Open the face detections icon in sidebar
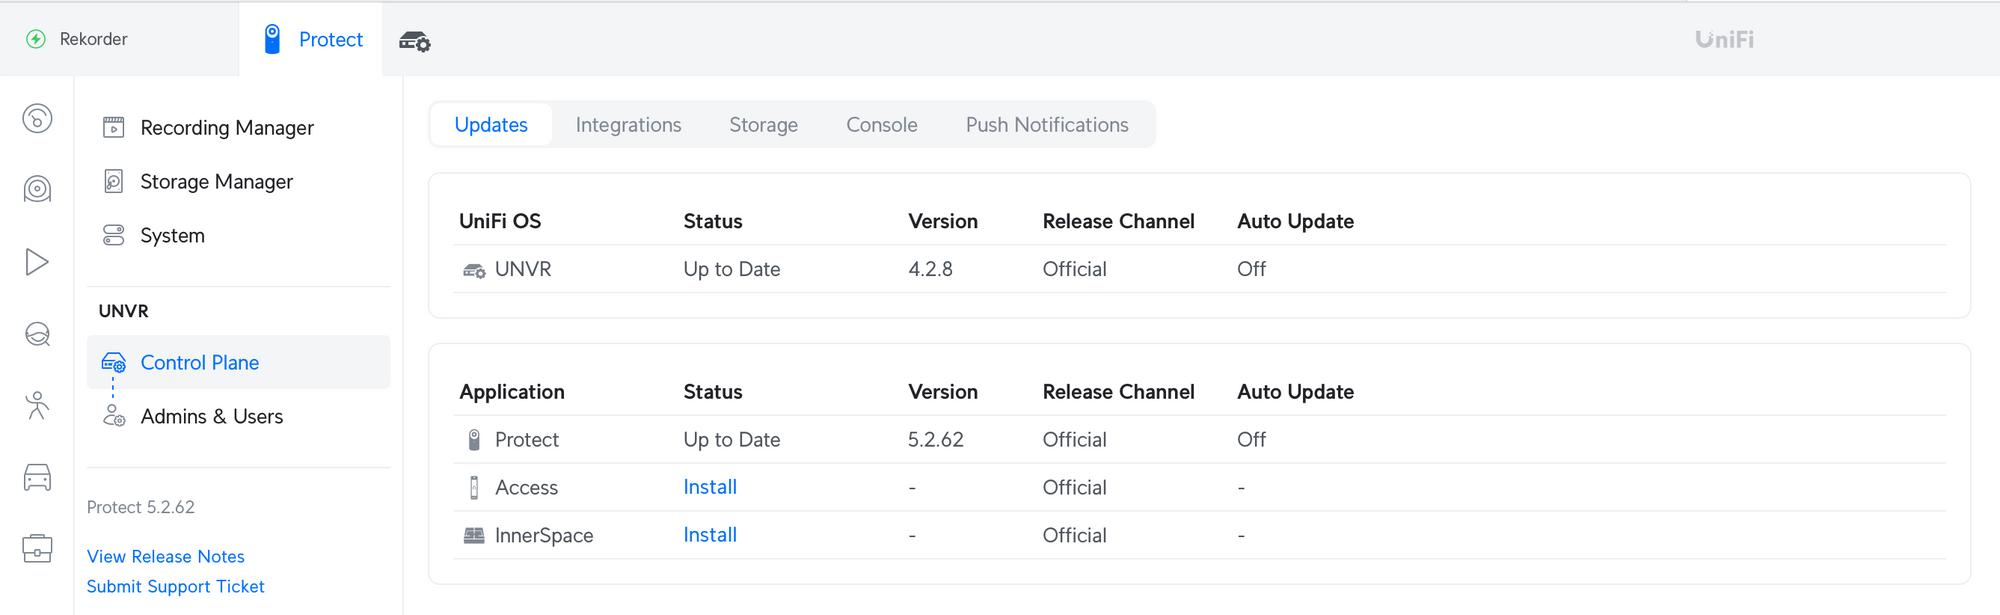Screen dimensions: 2000x615 [x=37, y=334]
